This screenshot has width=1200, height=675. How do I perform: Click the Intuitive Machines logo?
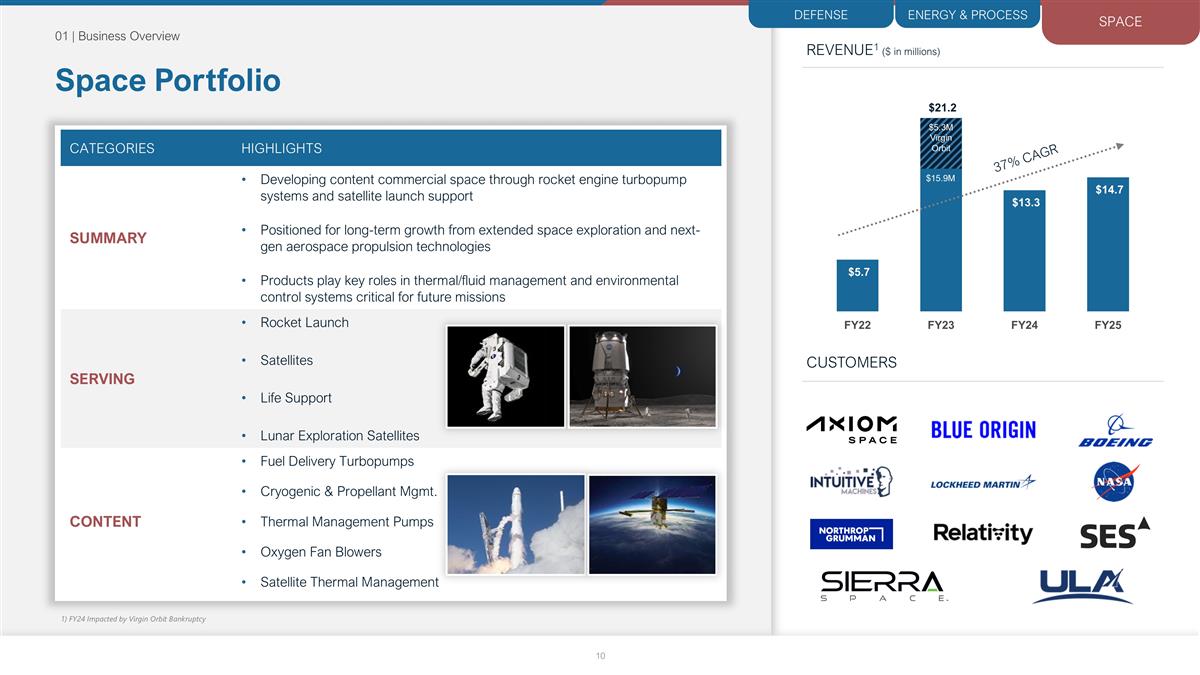pos(851,481)
